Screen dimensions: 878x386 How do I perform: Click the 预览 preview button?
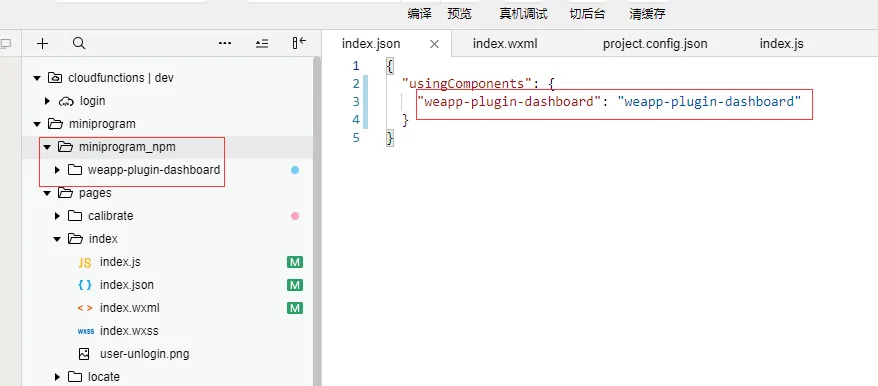point(459,14)
